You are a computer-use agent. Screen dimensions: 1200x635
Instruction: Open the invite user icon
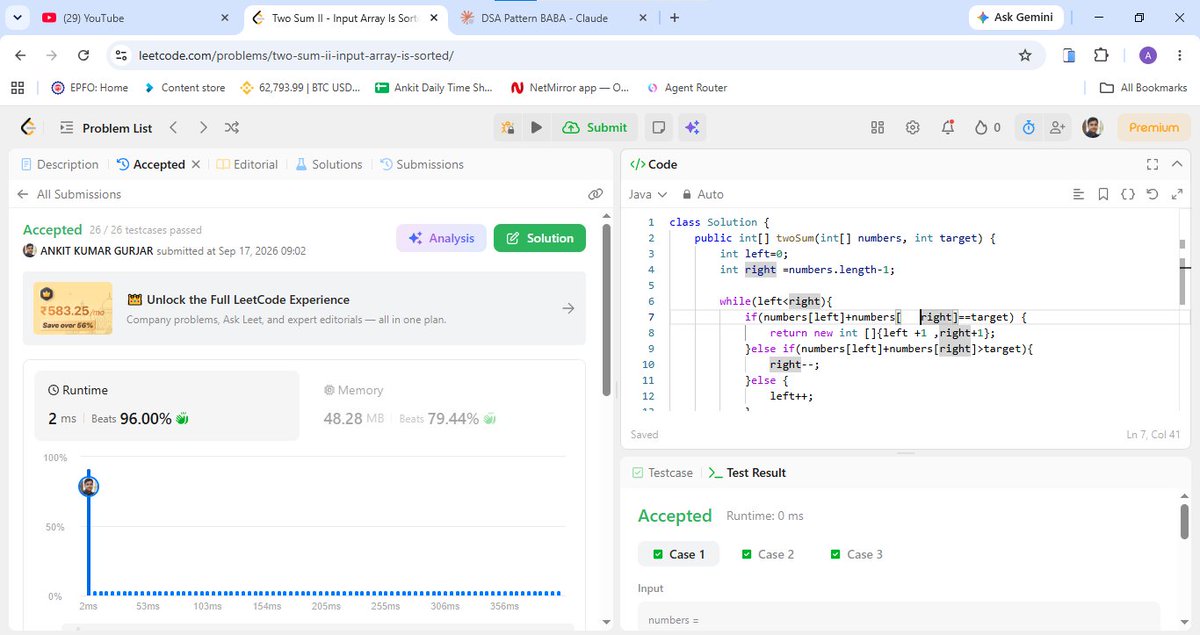tap(1056, 127)
